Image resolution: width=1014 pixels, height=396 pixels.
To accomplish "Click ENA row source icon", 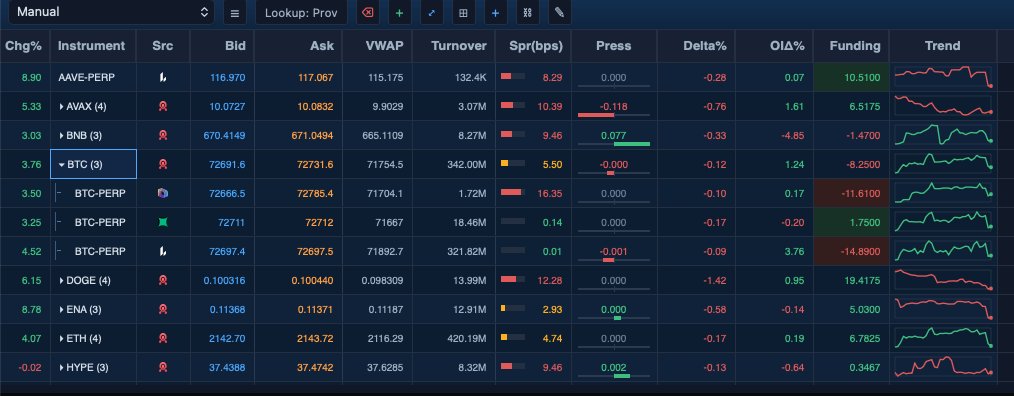I will (163, 310).
